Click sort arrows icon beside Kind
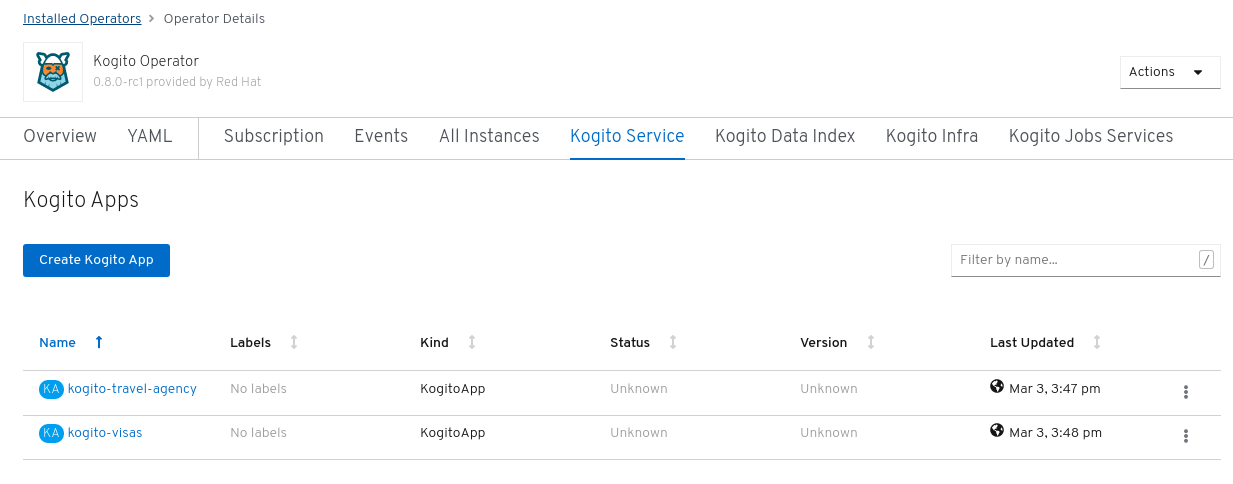 [472, 342]
